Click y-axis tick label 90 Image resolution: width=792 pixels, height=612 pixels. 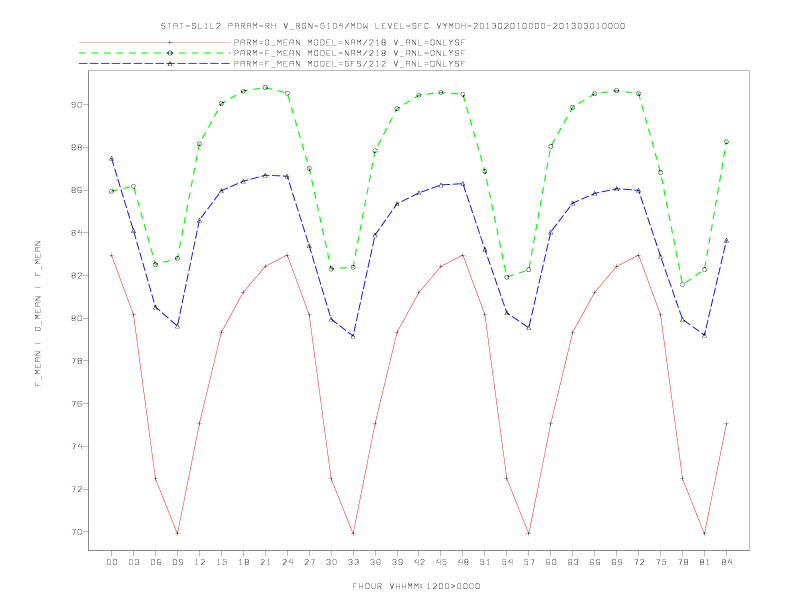click(x=77, y=105)
